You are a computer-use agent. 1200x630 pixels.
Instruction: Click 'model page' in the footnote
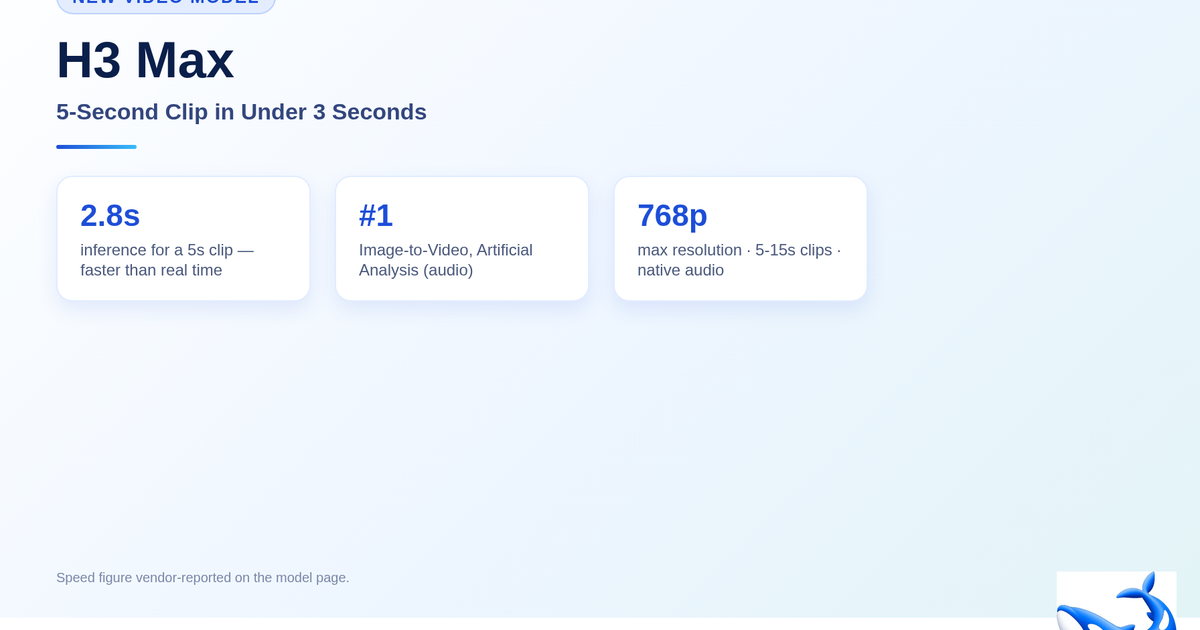coord(311,577)
